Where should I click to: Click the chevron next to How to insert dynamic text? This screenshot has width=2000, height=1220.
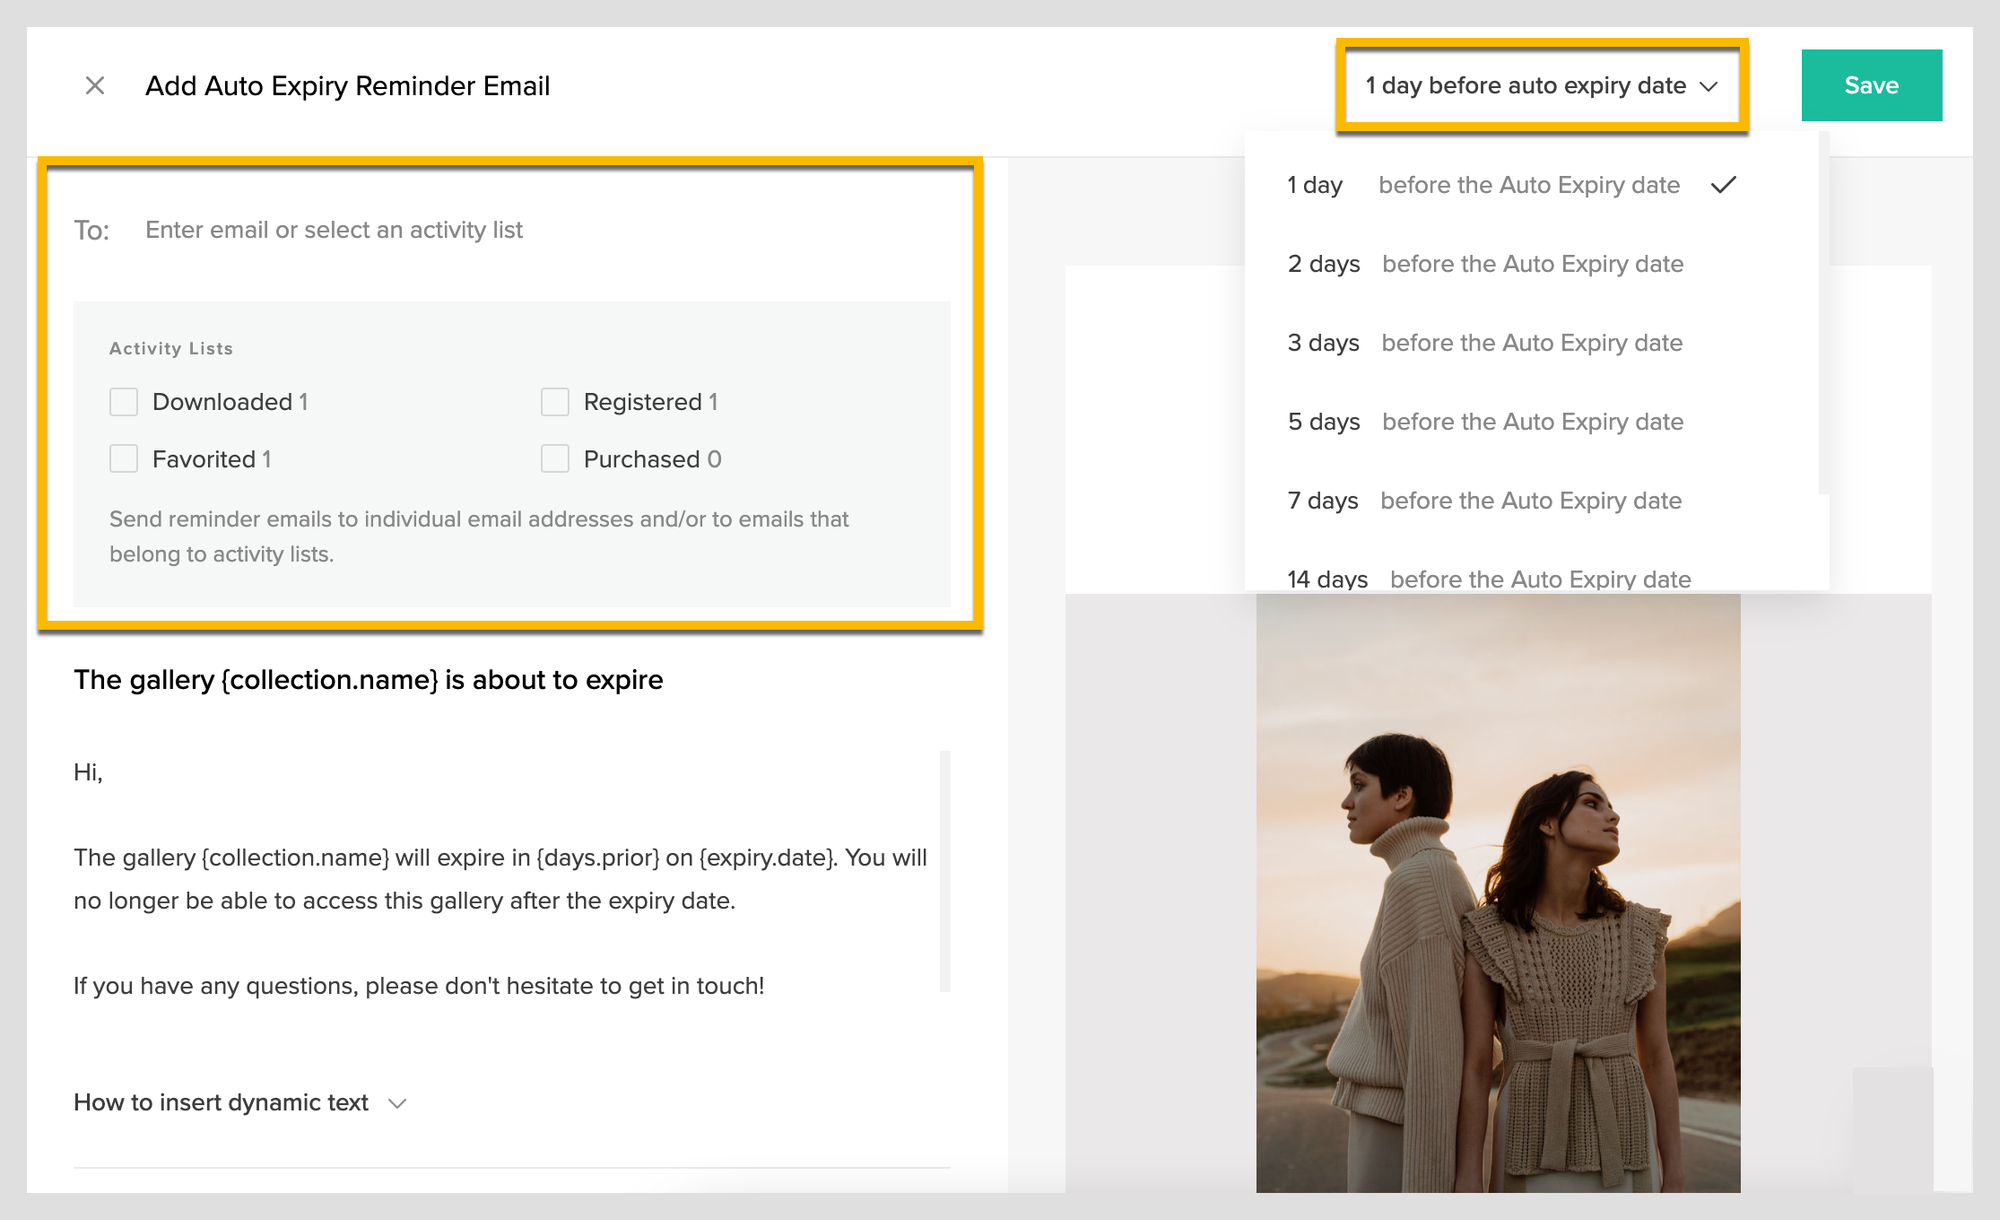(396, 1103)
